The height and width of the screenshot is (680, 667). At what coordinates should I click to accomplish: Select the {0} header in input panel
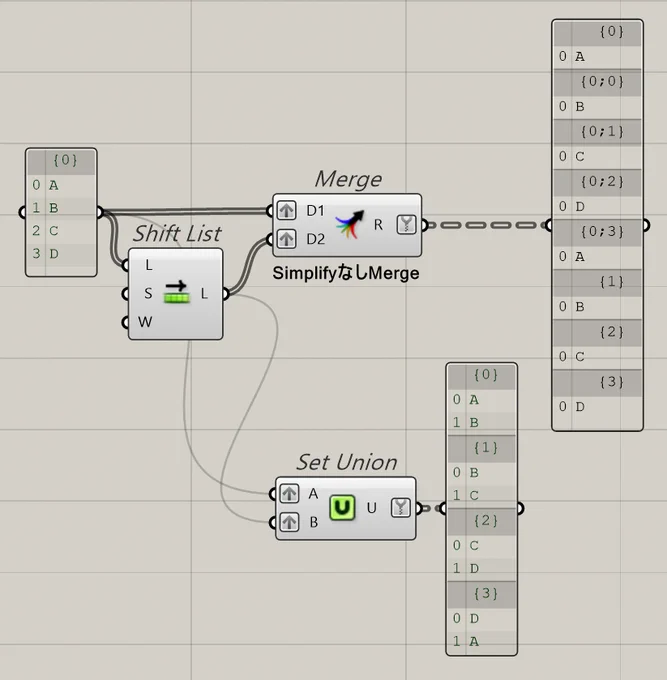(61, 161)
